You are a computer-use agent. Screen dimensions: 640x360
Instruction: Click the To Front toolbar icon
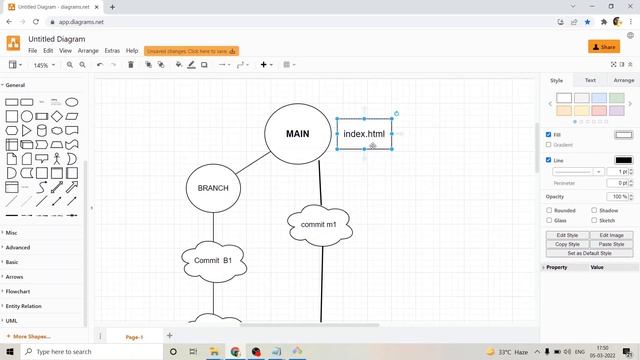tap(149, 64)
